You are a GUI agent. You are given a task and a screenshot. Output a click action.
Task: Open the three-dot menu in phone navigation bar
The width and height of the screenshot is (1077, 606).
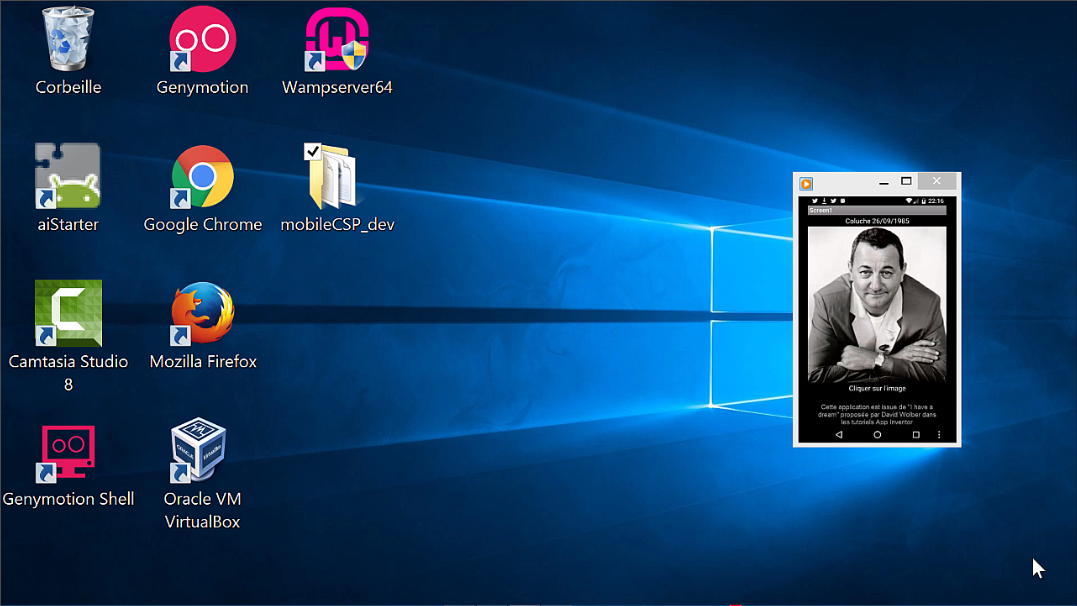[939, 434]
